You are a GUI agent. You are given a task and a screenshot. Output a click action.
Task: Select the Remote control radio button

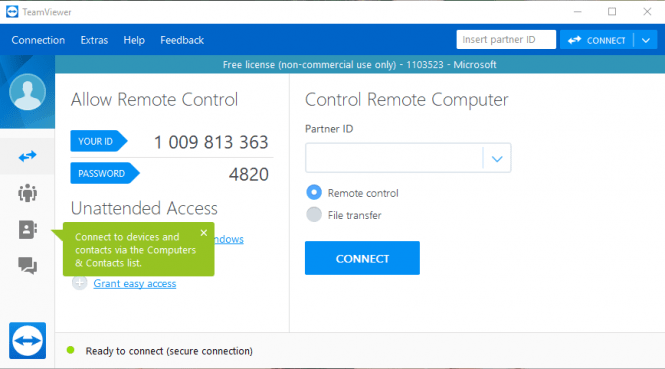pos(314,193)
